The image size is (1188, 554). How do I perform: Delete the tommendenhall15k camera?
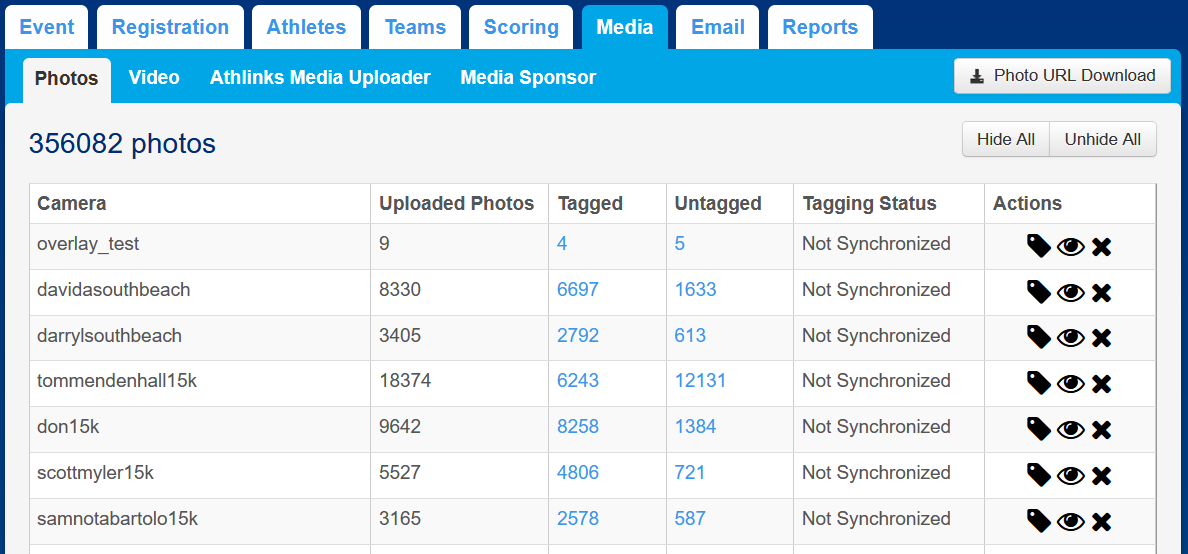coord(1101,384)
